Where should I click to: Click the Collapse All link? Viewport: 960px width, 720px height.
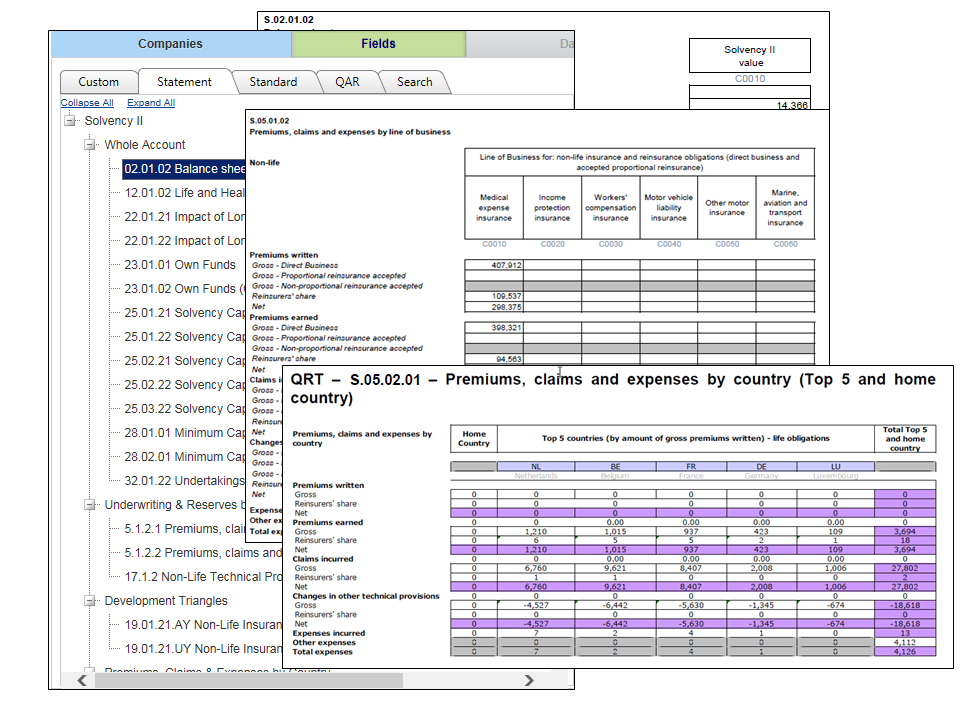[87, 103]
